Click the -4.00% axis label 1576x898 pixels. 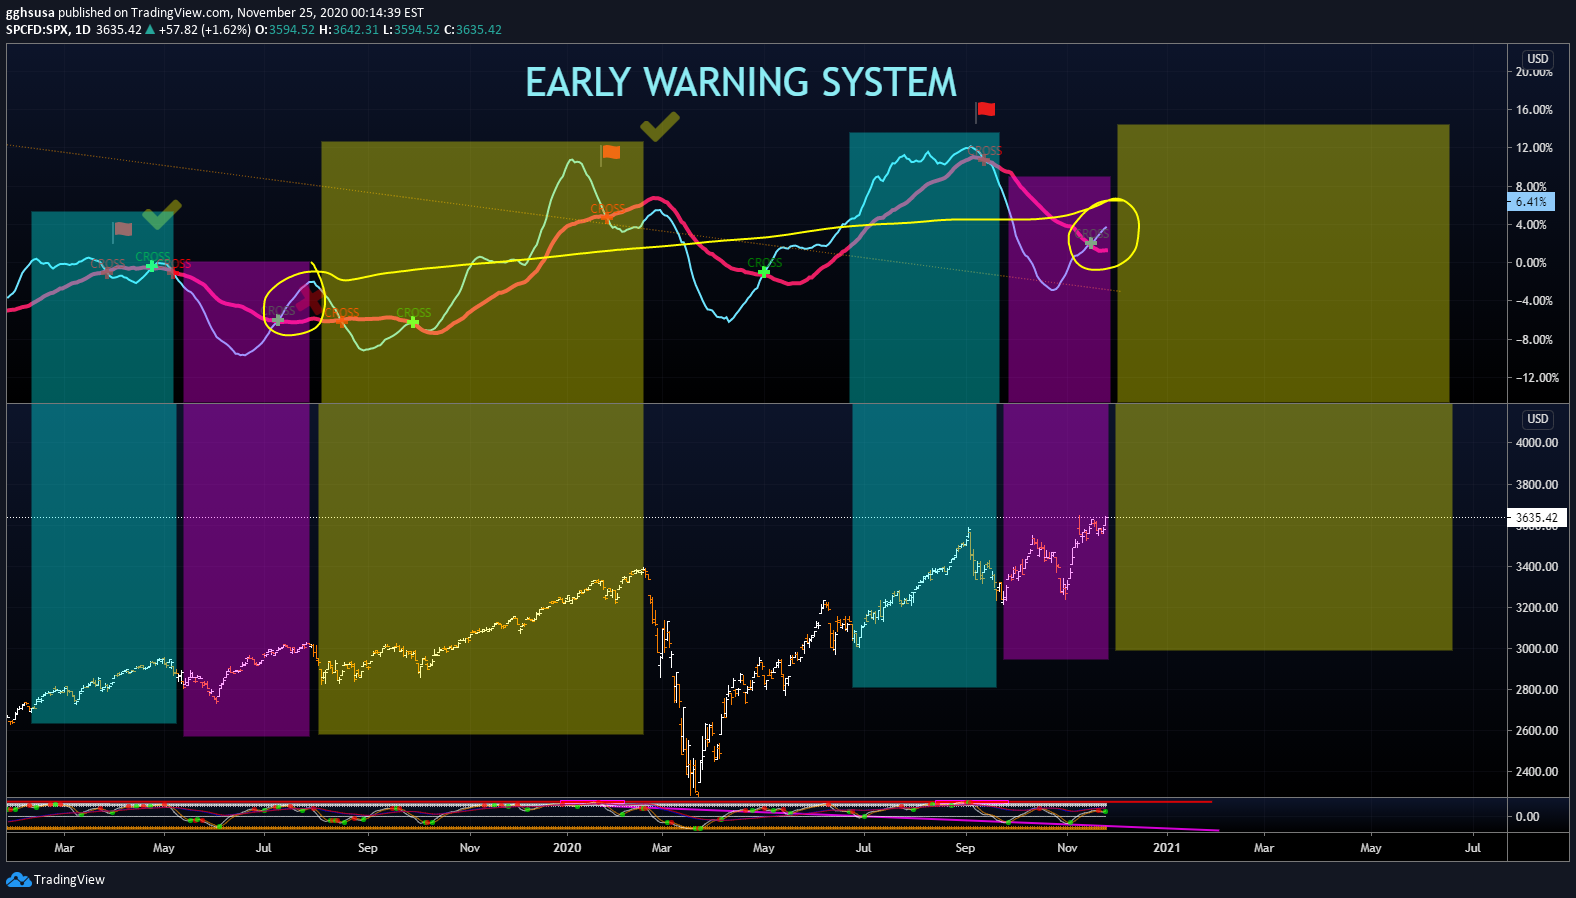coord(1534,301)
